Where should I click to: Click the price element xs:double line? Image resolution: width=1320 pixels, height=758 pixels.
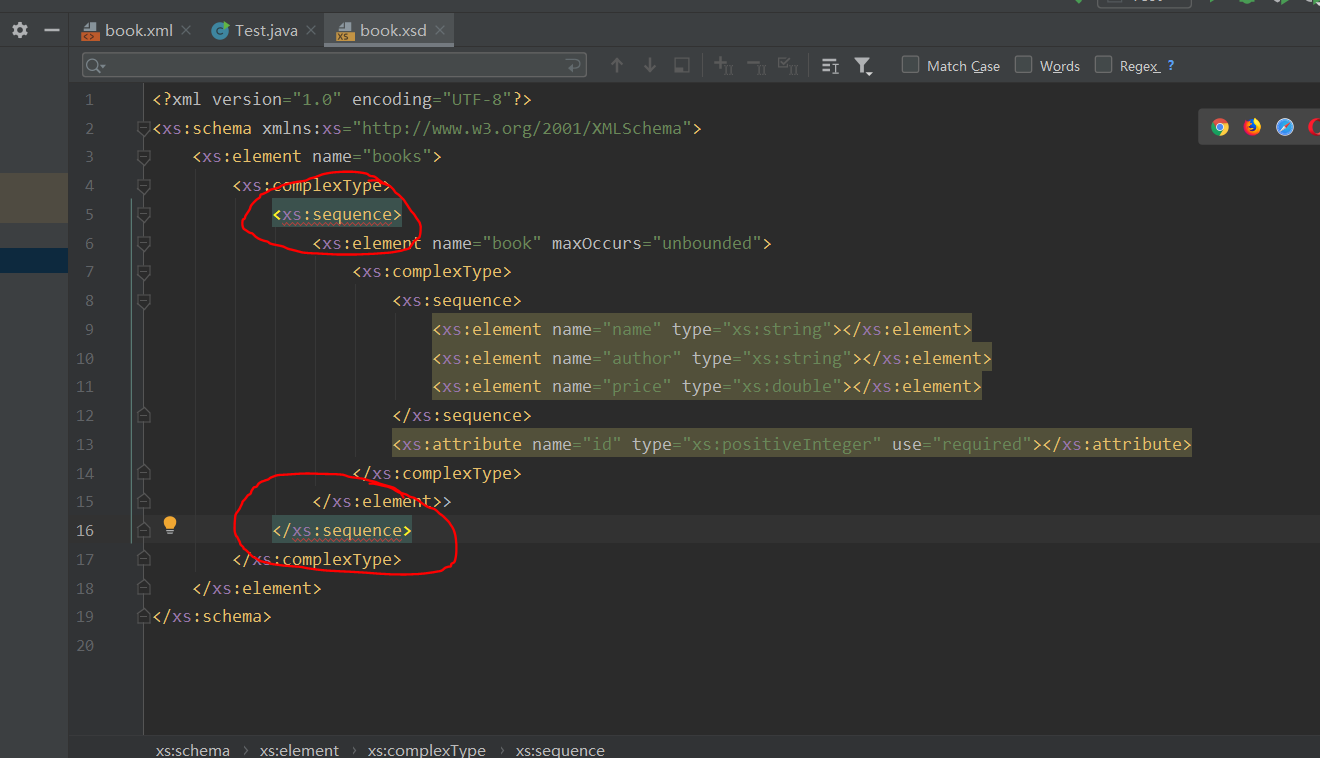coord(707,386)
